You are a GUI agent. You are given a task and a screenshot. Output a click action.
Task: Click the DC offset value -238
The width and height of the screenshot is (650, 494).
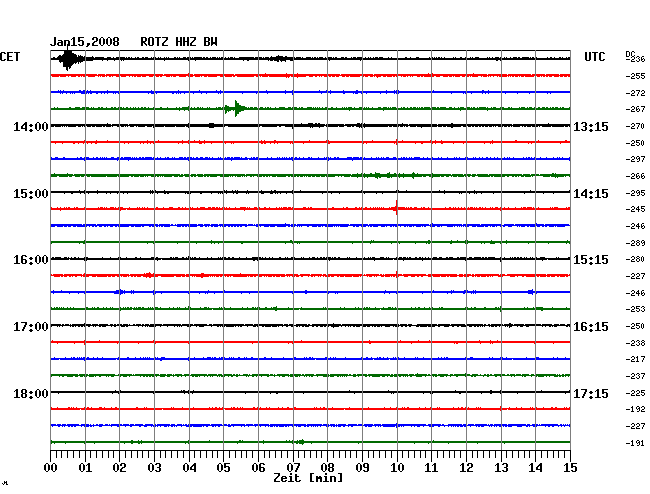pyautogui.click(x=635, y=344)
